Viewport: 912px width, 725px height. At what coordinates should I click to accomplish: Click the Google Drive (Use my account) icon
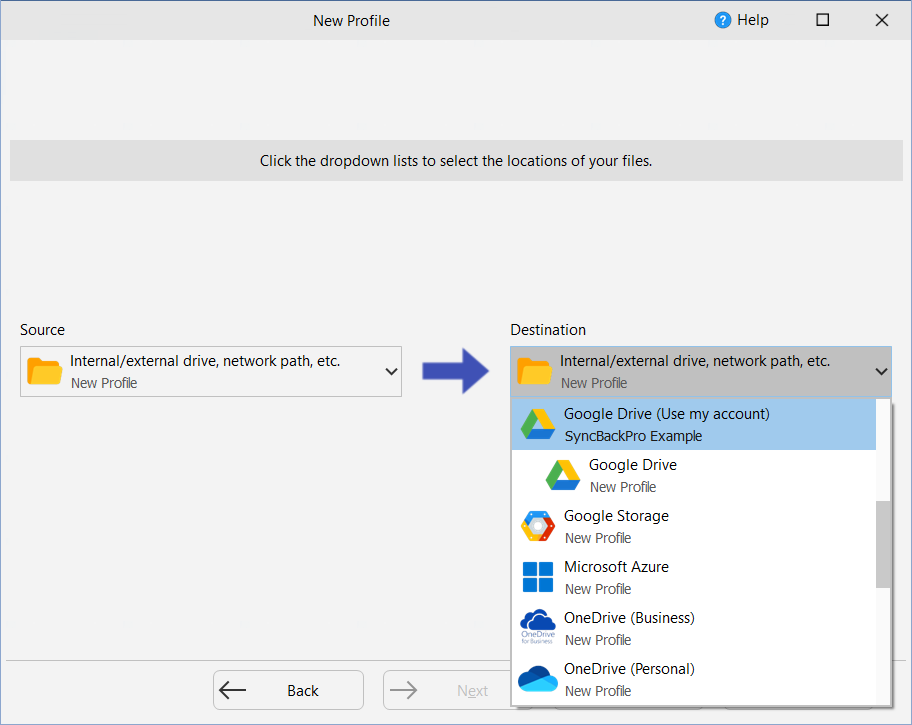pos(537,424)
